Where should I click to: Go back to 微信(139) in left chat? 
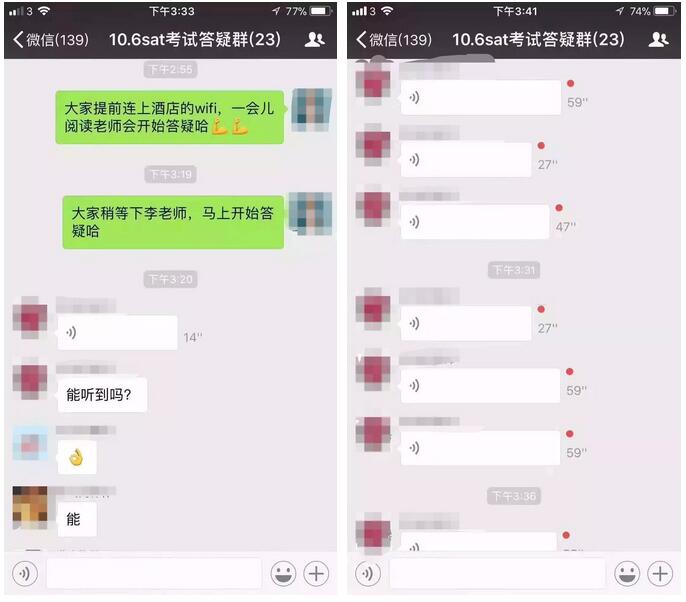tap(51, 39)
